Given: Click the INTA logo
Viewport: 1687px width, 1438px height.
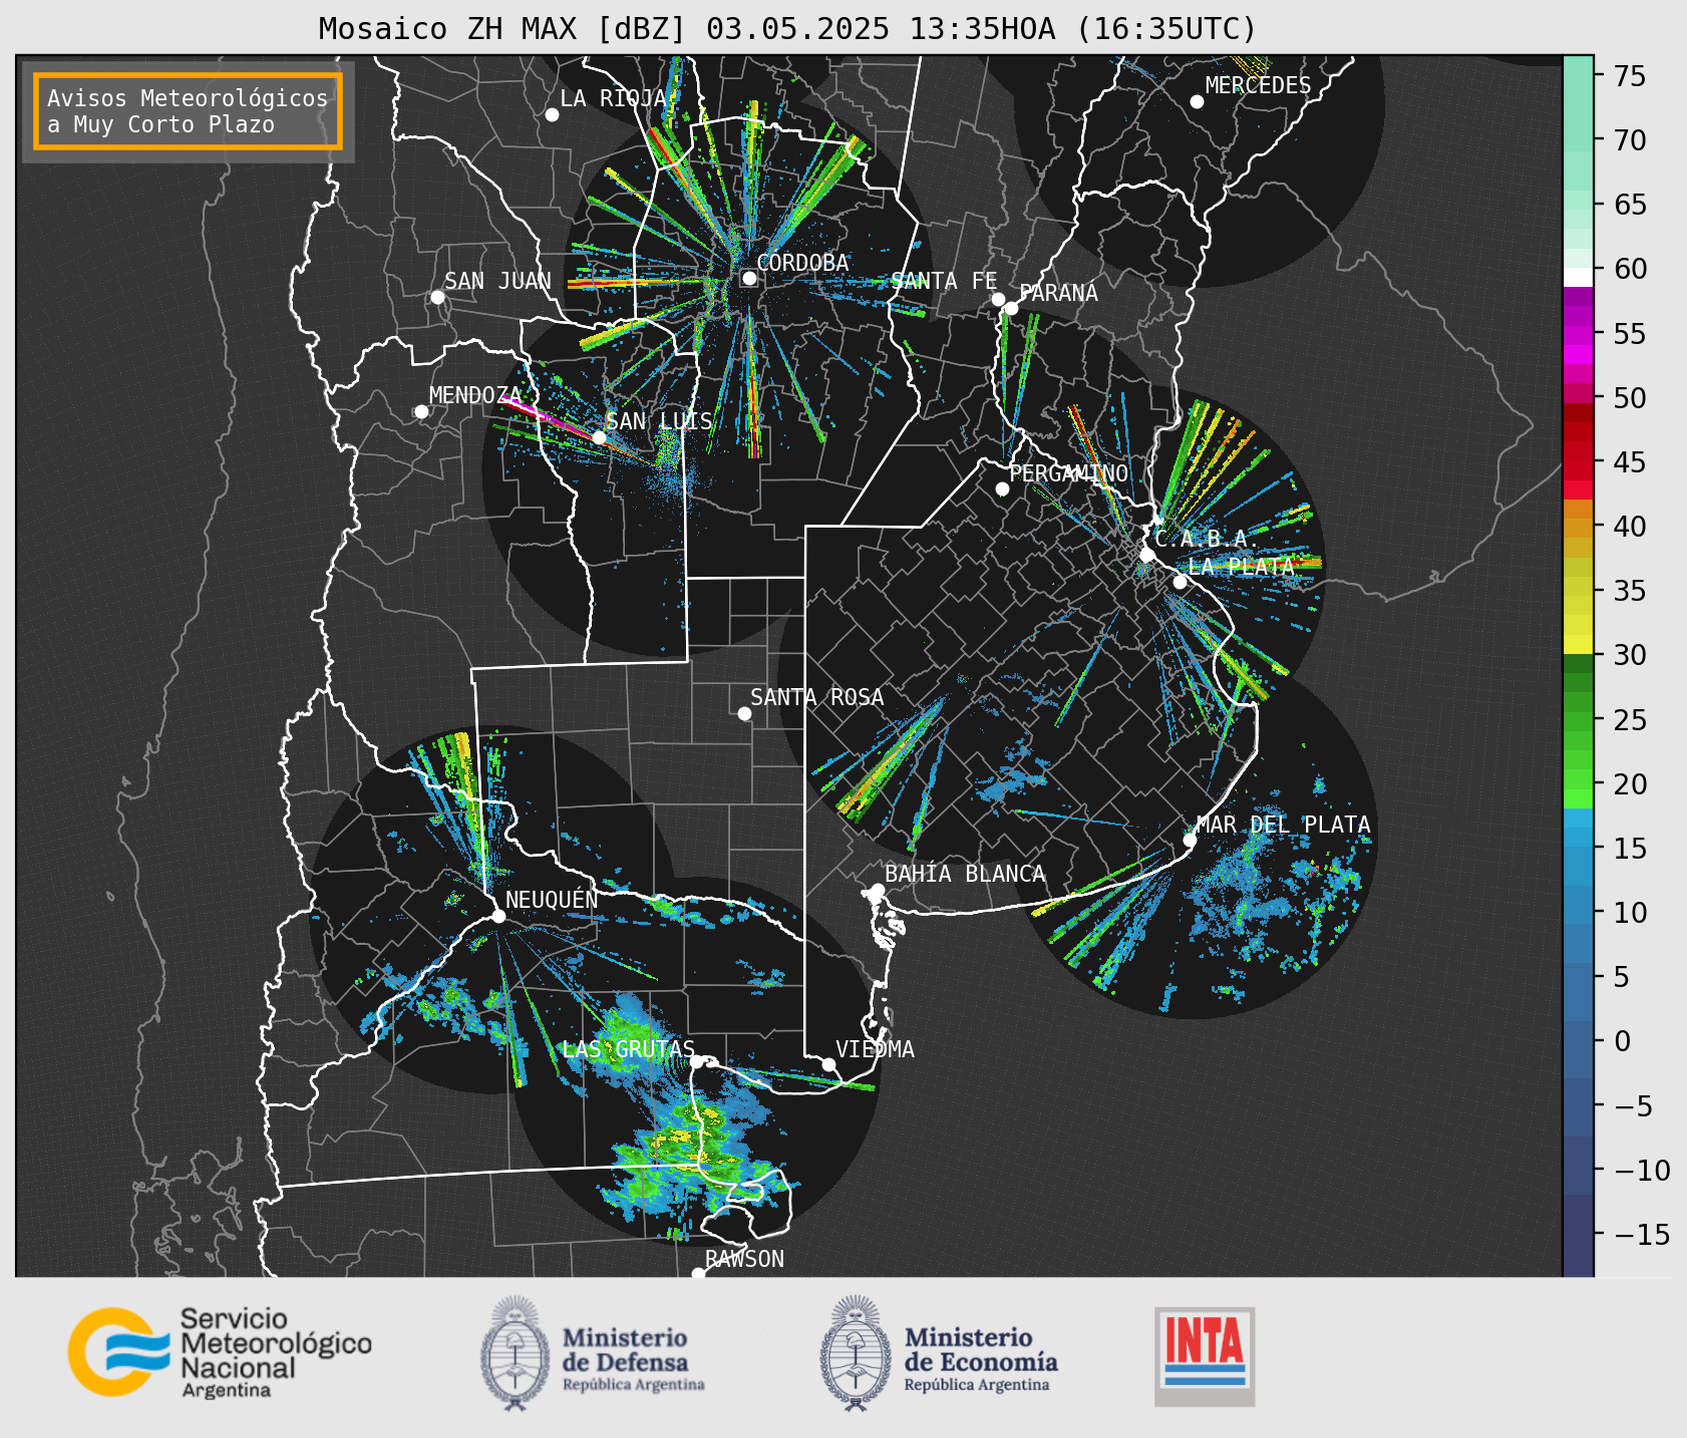Looking at the screenshot, I should [1205, 1356].
